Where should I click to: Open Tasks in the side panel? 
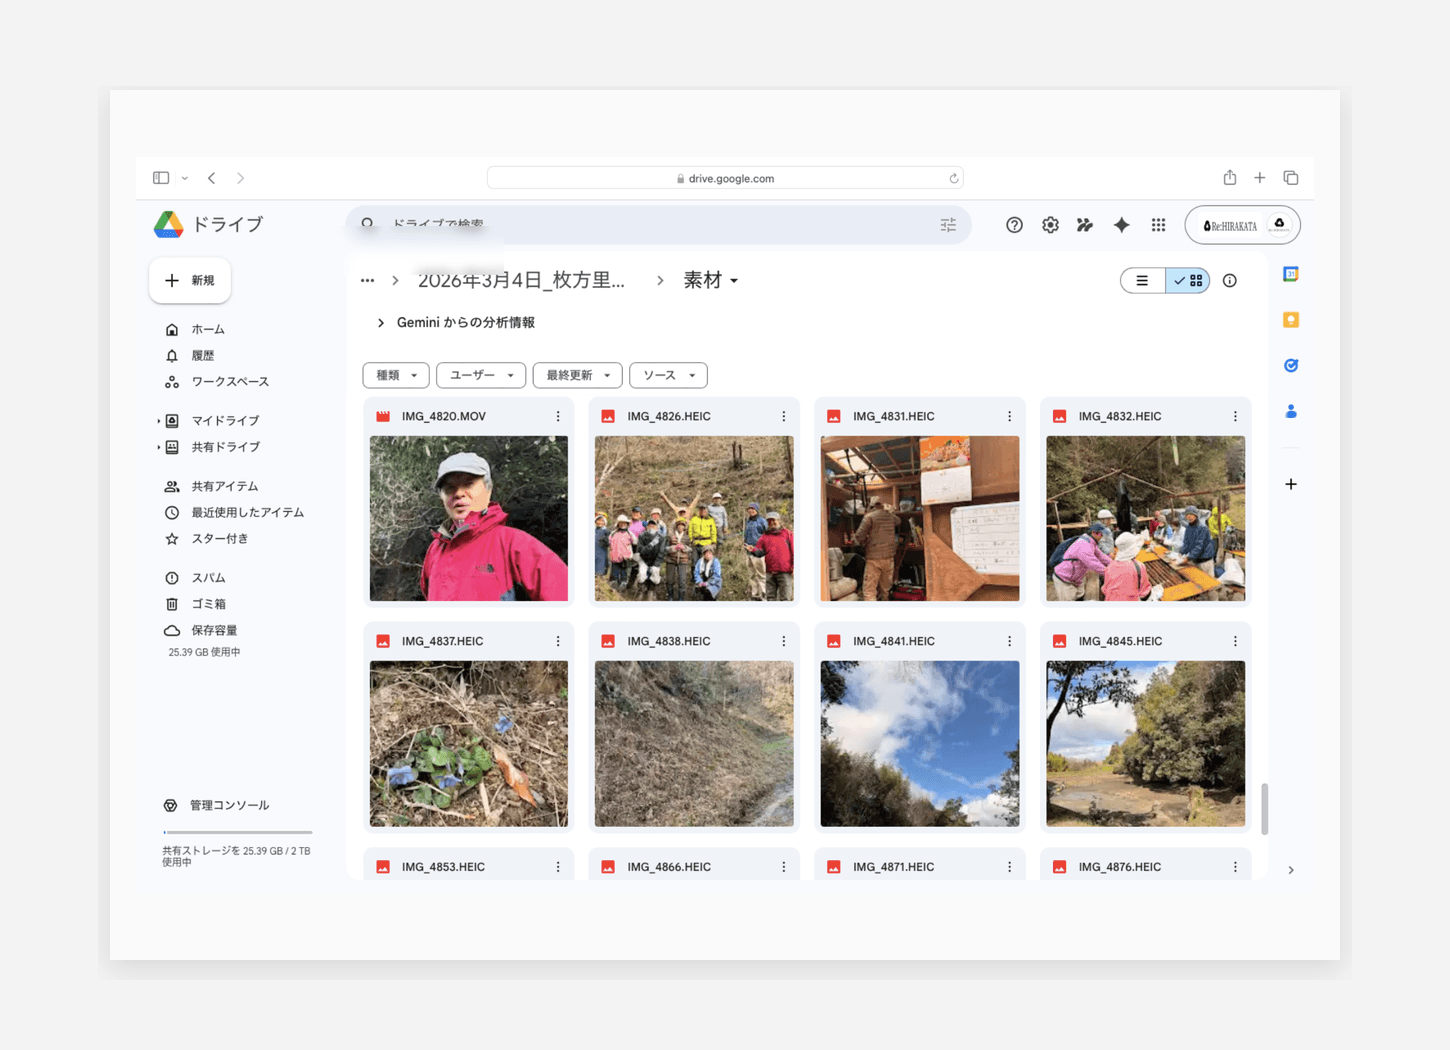[1290, 365]
